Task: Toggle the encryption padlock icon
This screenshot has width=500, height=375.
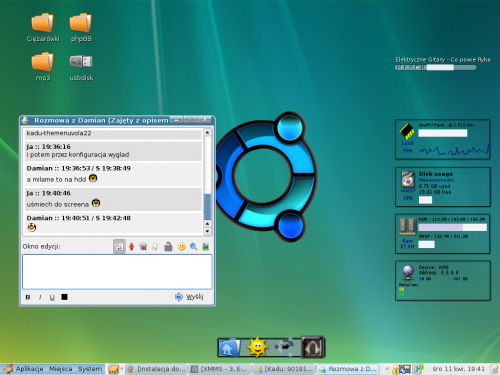Action: pyautogui.click(x=168, y=247)
